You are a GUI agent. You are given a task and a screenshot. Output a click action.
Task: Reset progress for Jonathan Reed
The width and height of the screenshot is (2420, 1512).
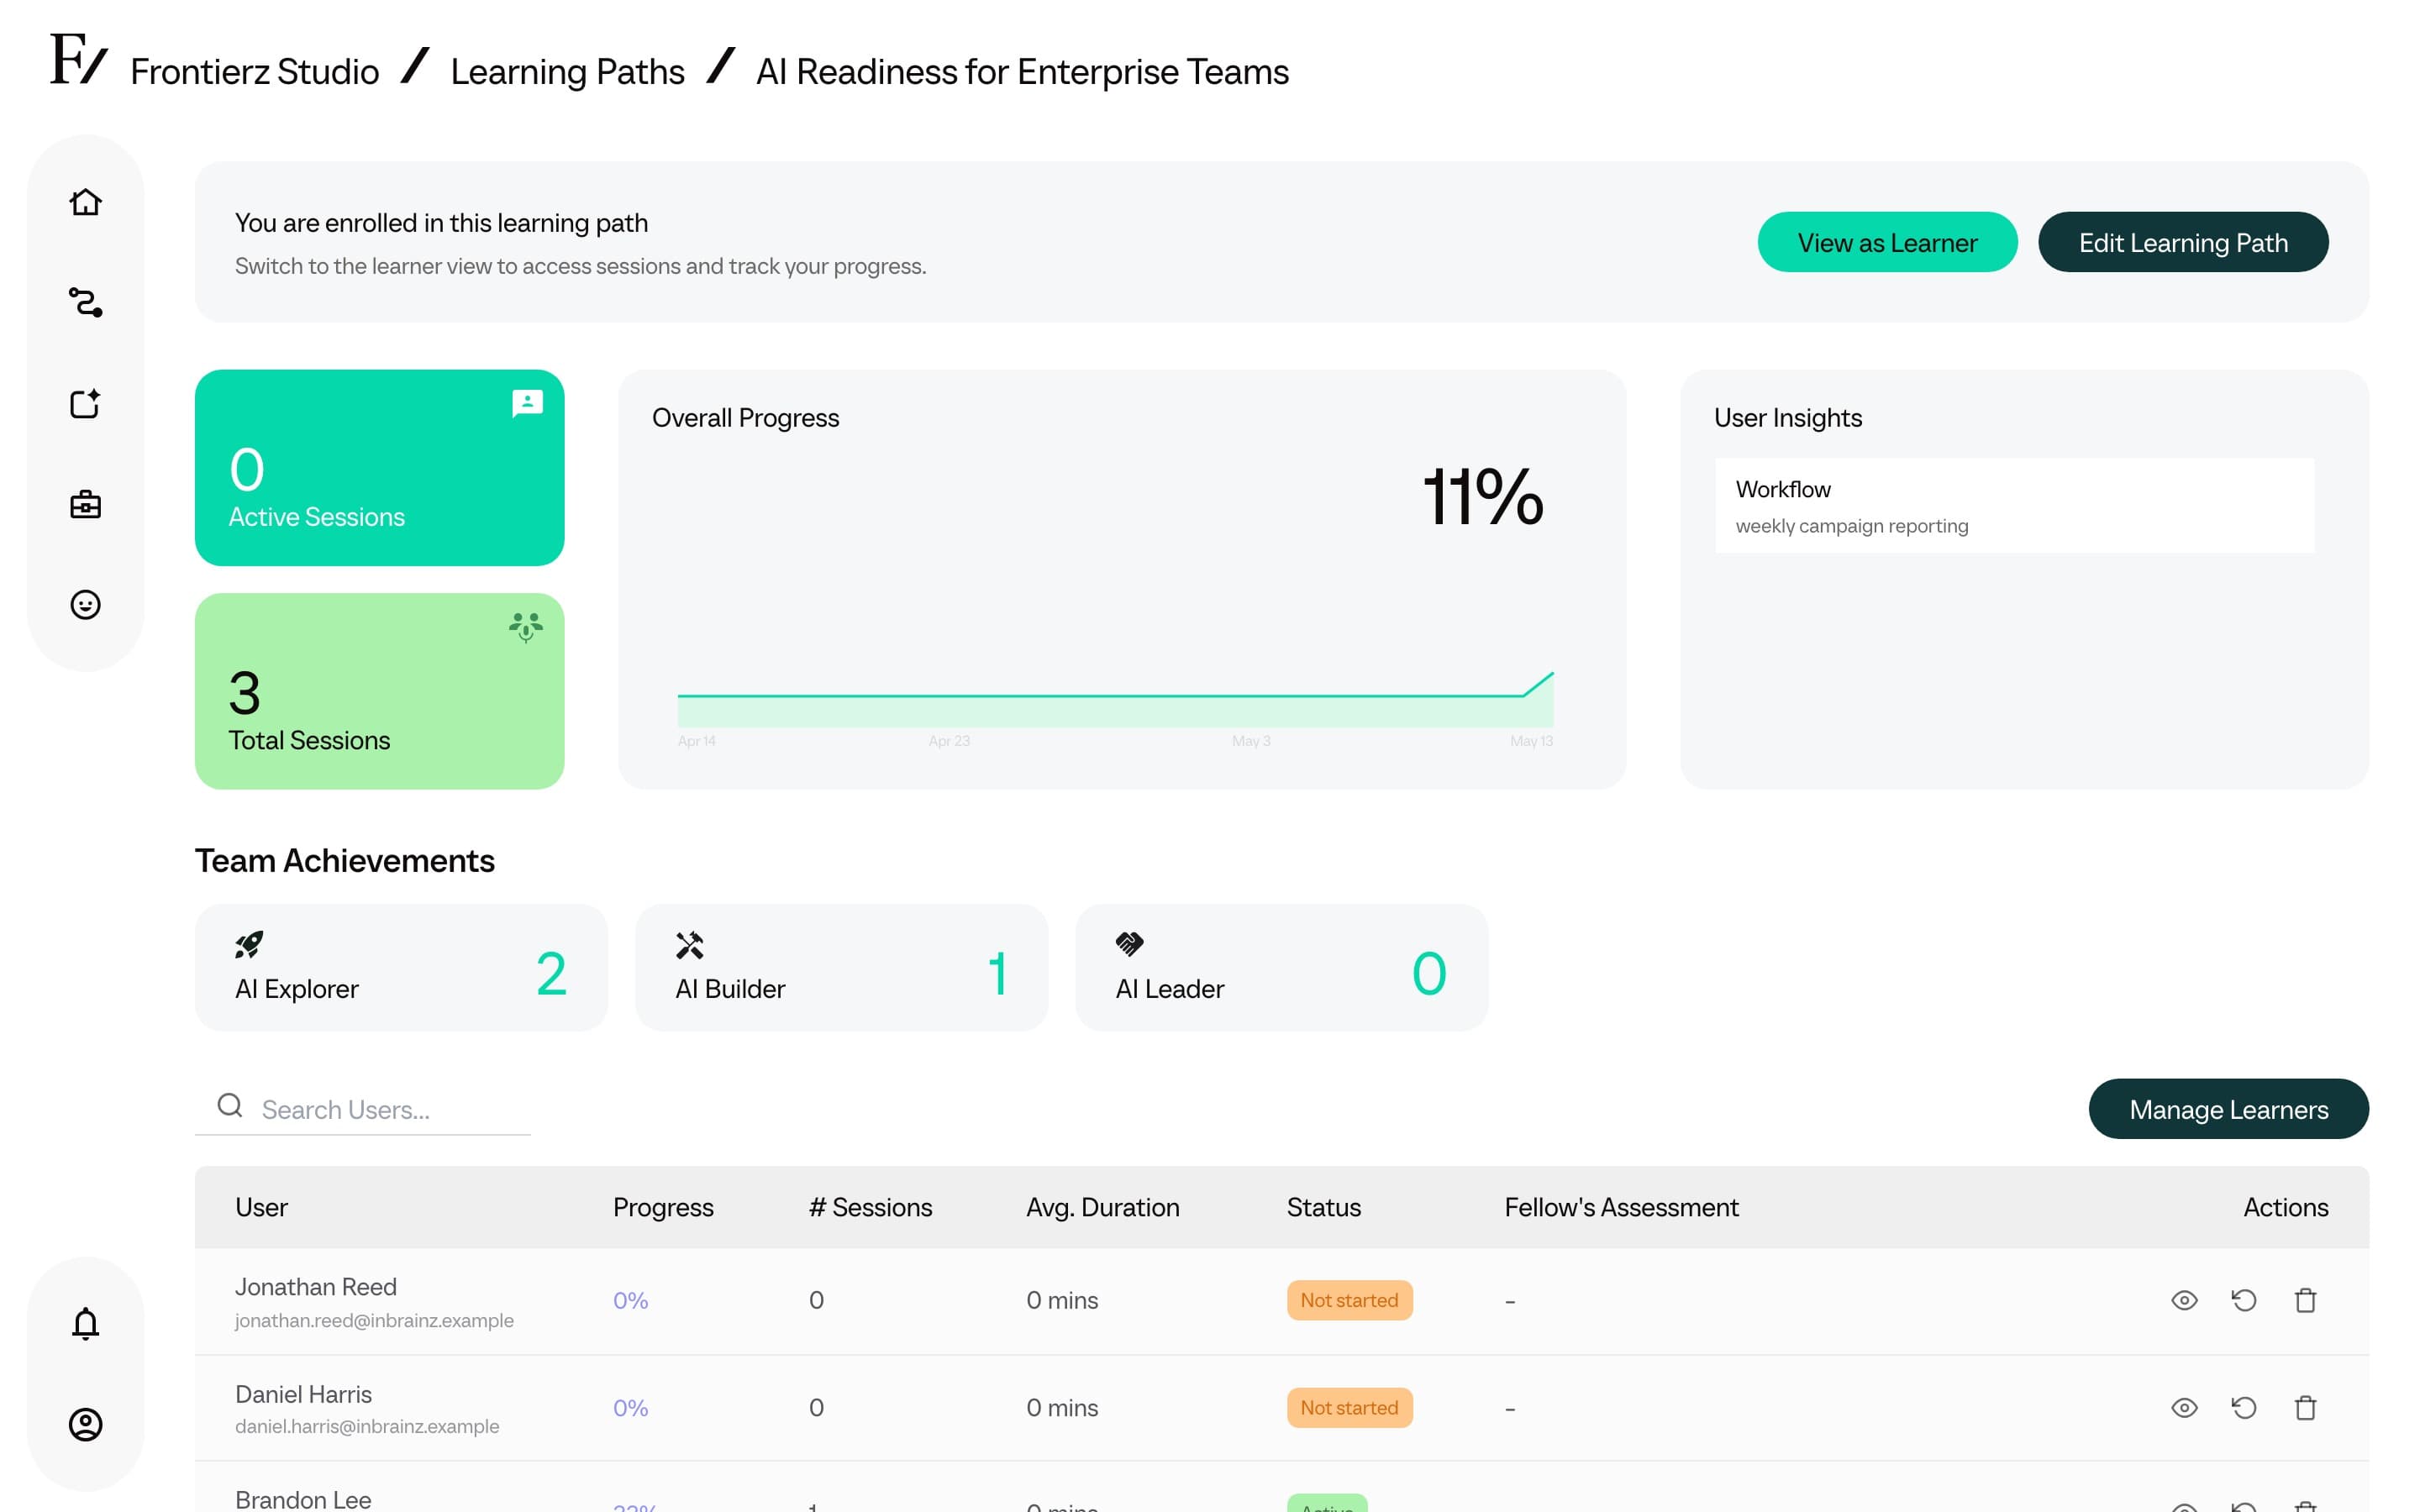(x=2244, y=1300)
